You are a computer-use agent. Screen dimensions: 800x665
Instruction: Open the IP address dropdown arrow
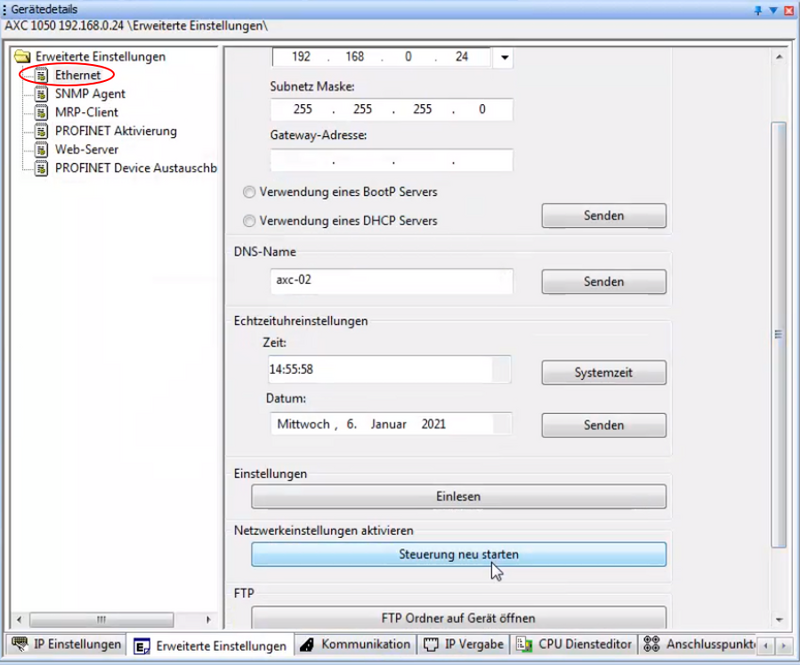click(505, 57)
